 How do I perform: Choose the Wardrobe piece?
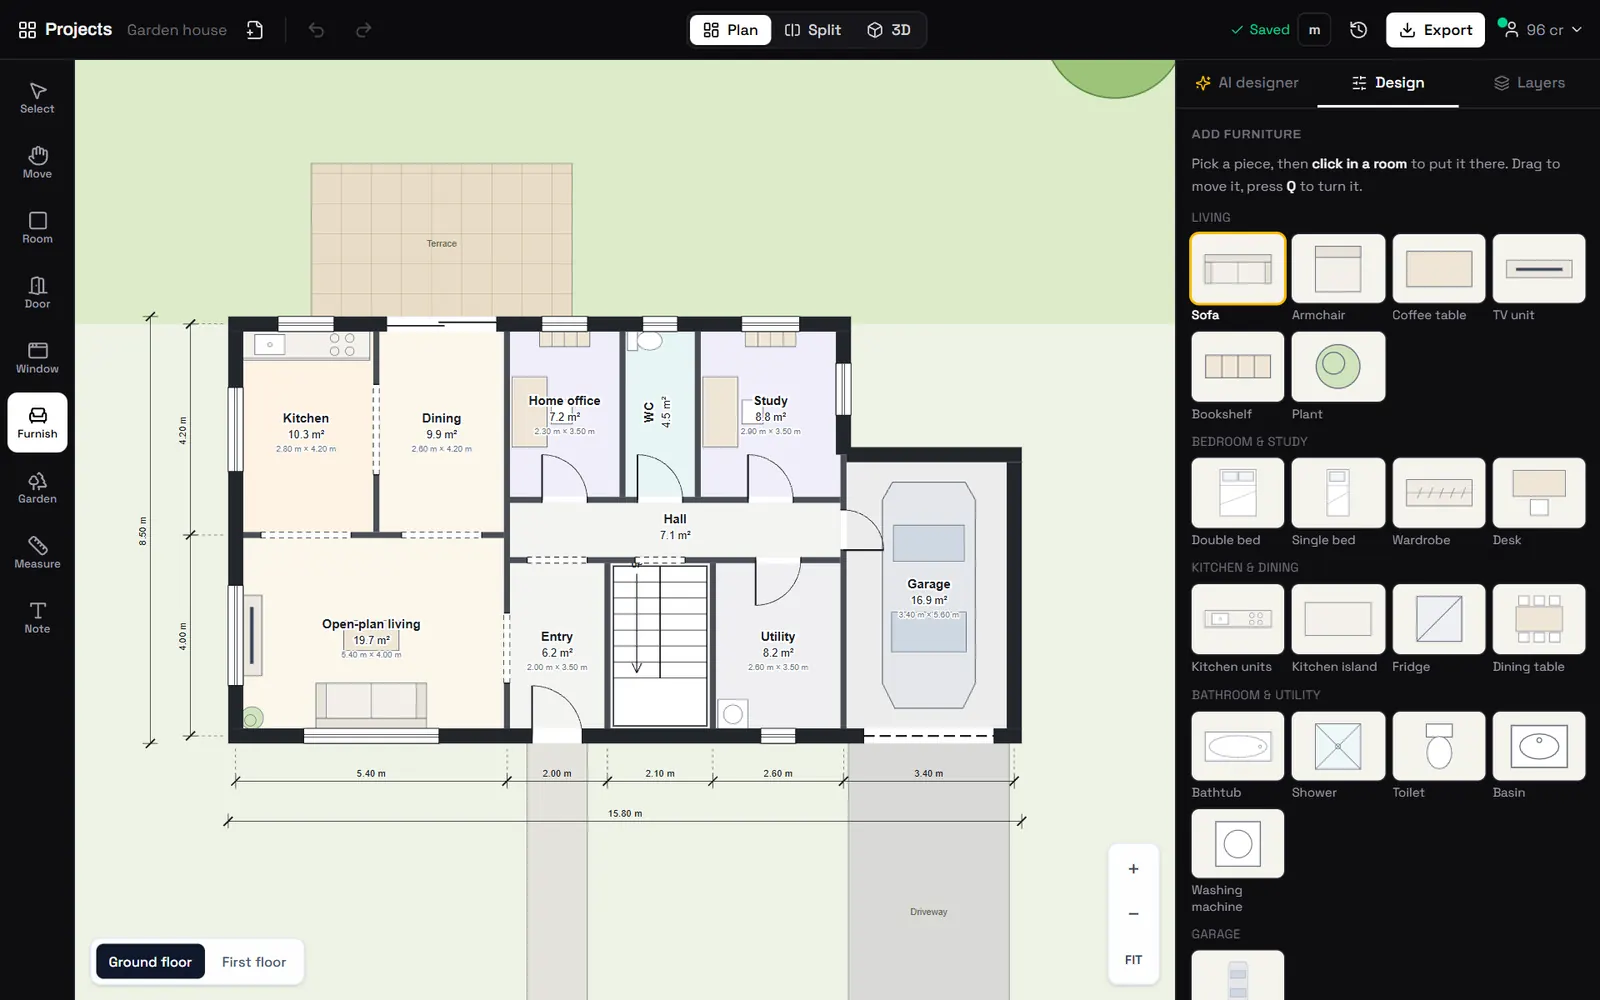[1439, 493]
